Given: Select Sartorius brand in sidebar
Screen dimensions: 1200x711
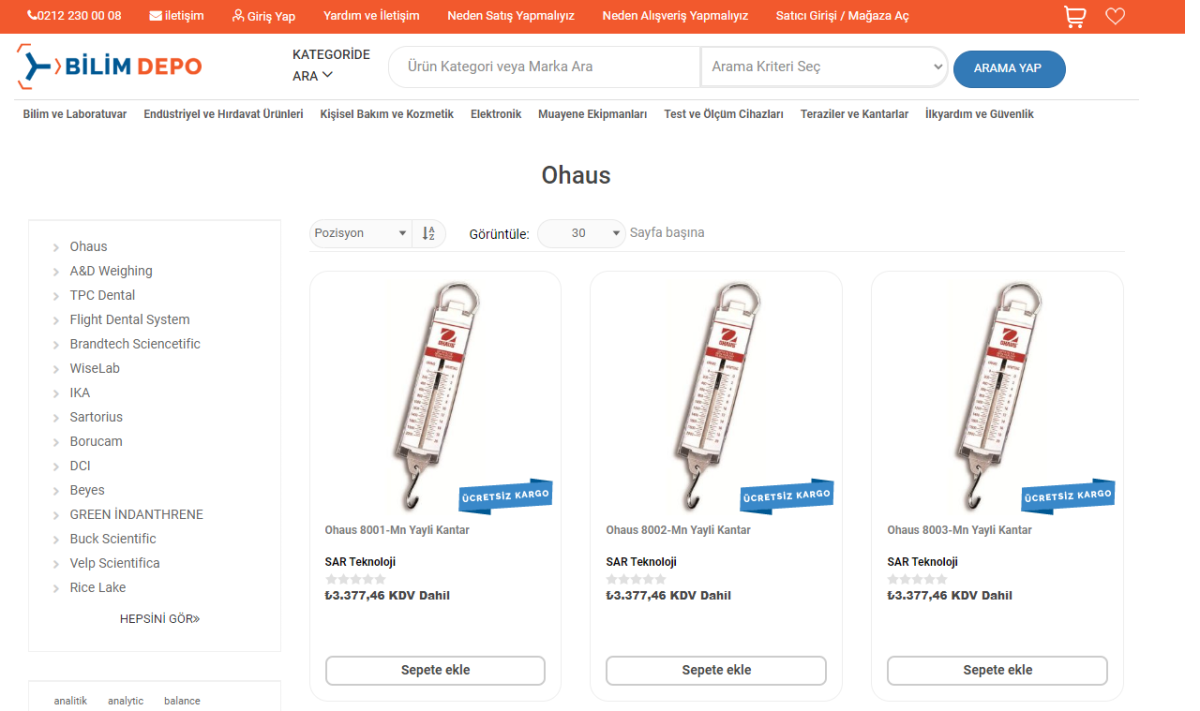Looking at the screenshot, I should tap(96, 417).
